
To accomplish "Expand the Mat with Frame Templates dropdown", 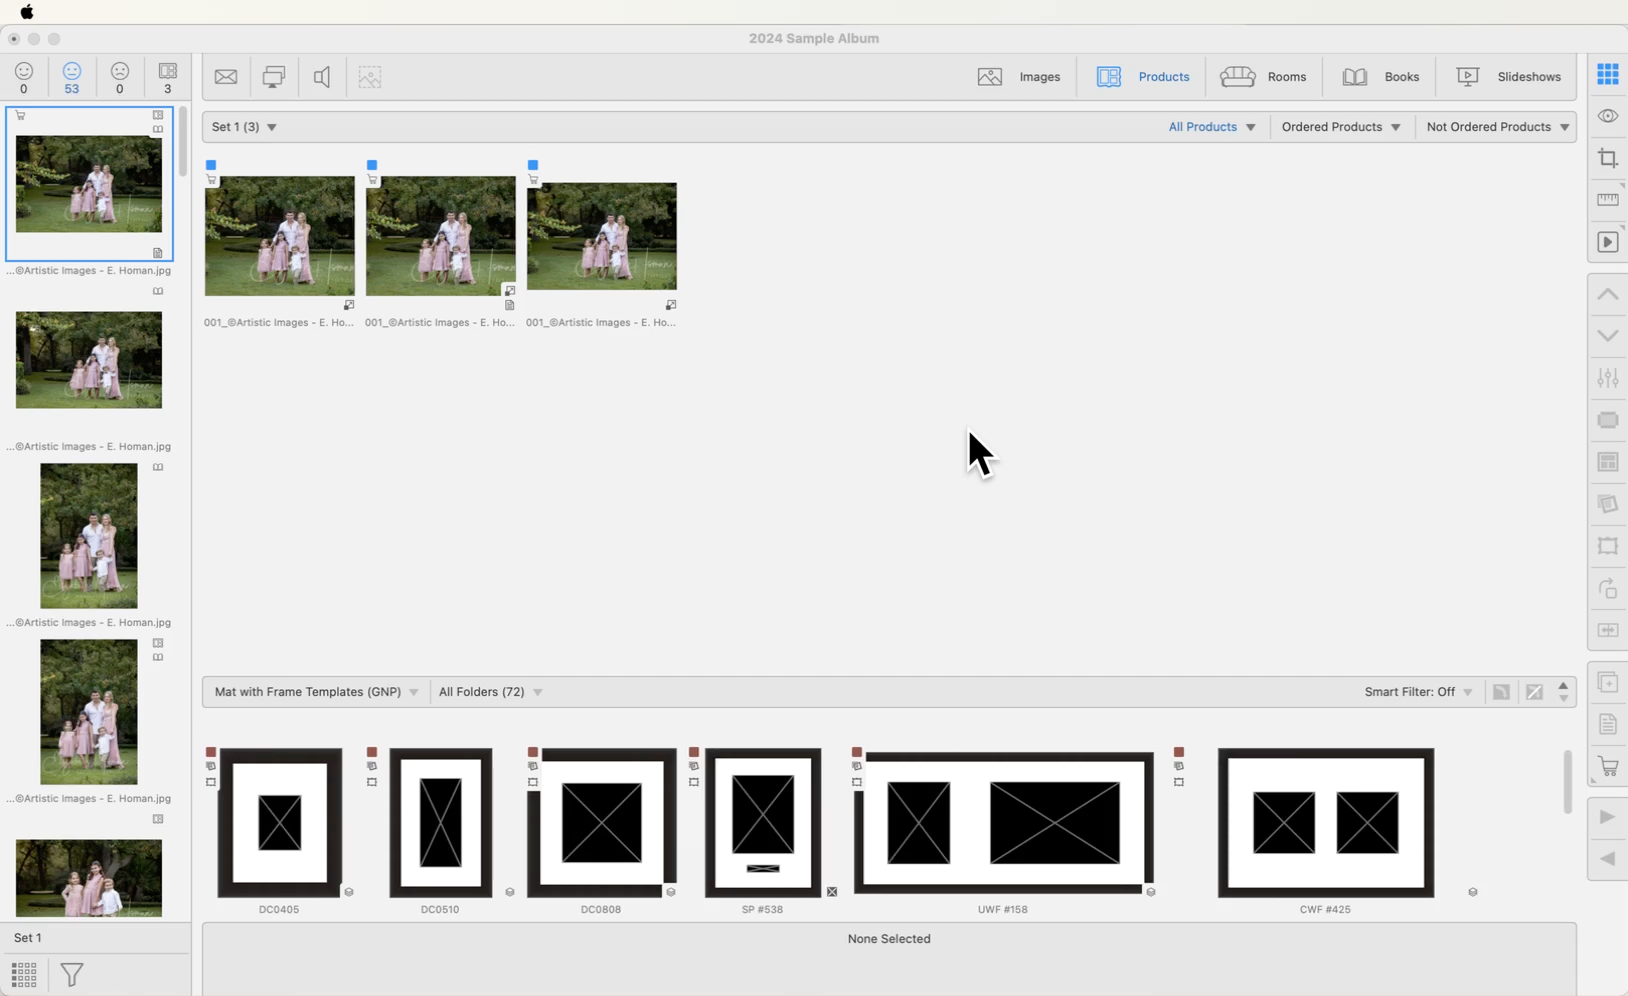I will 316,692.
